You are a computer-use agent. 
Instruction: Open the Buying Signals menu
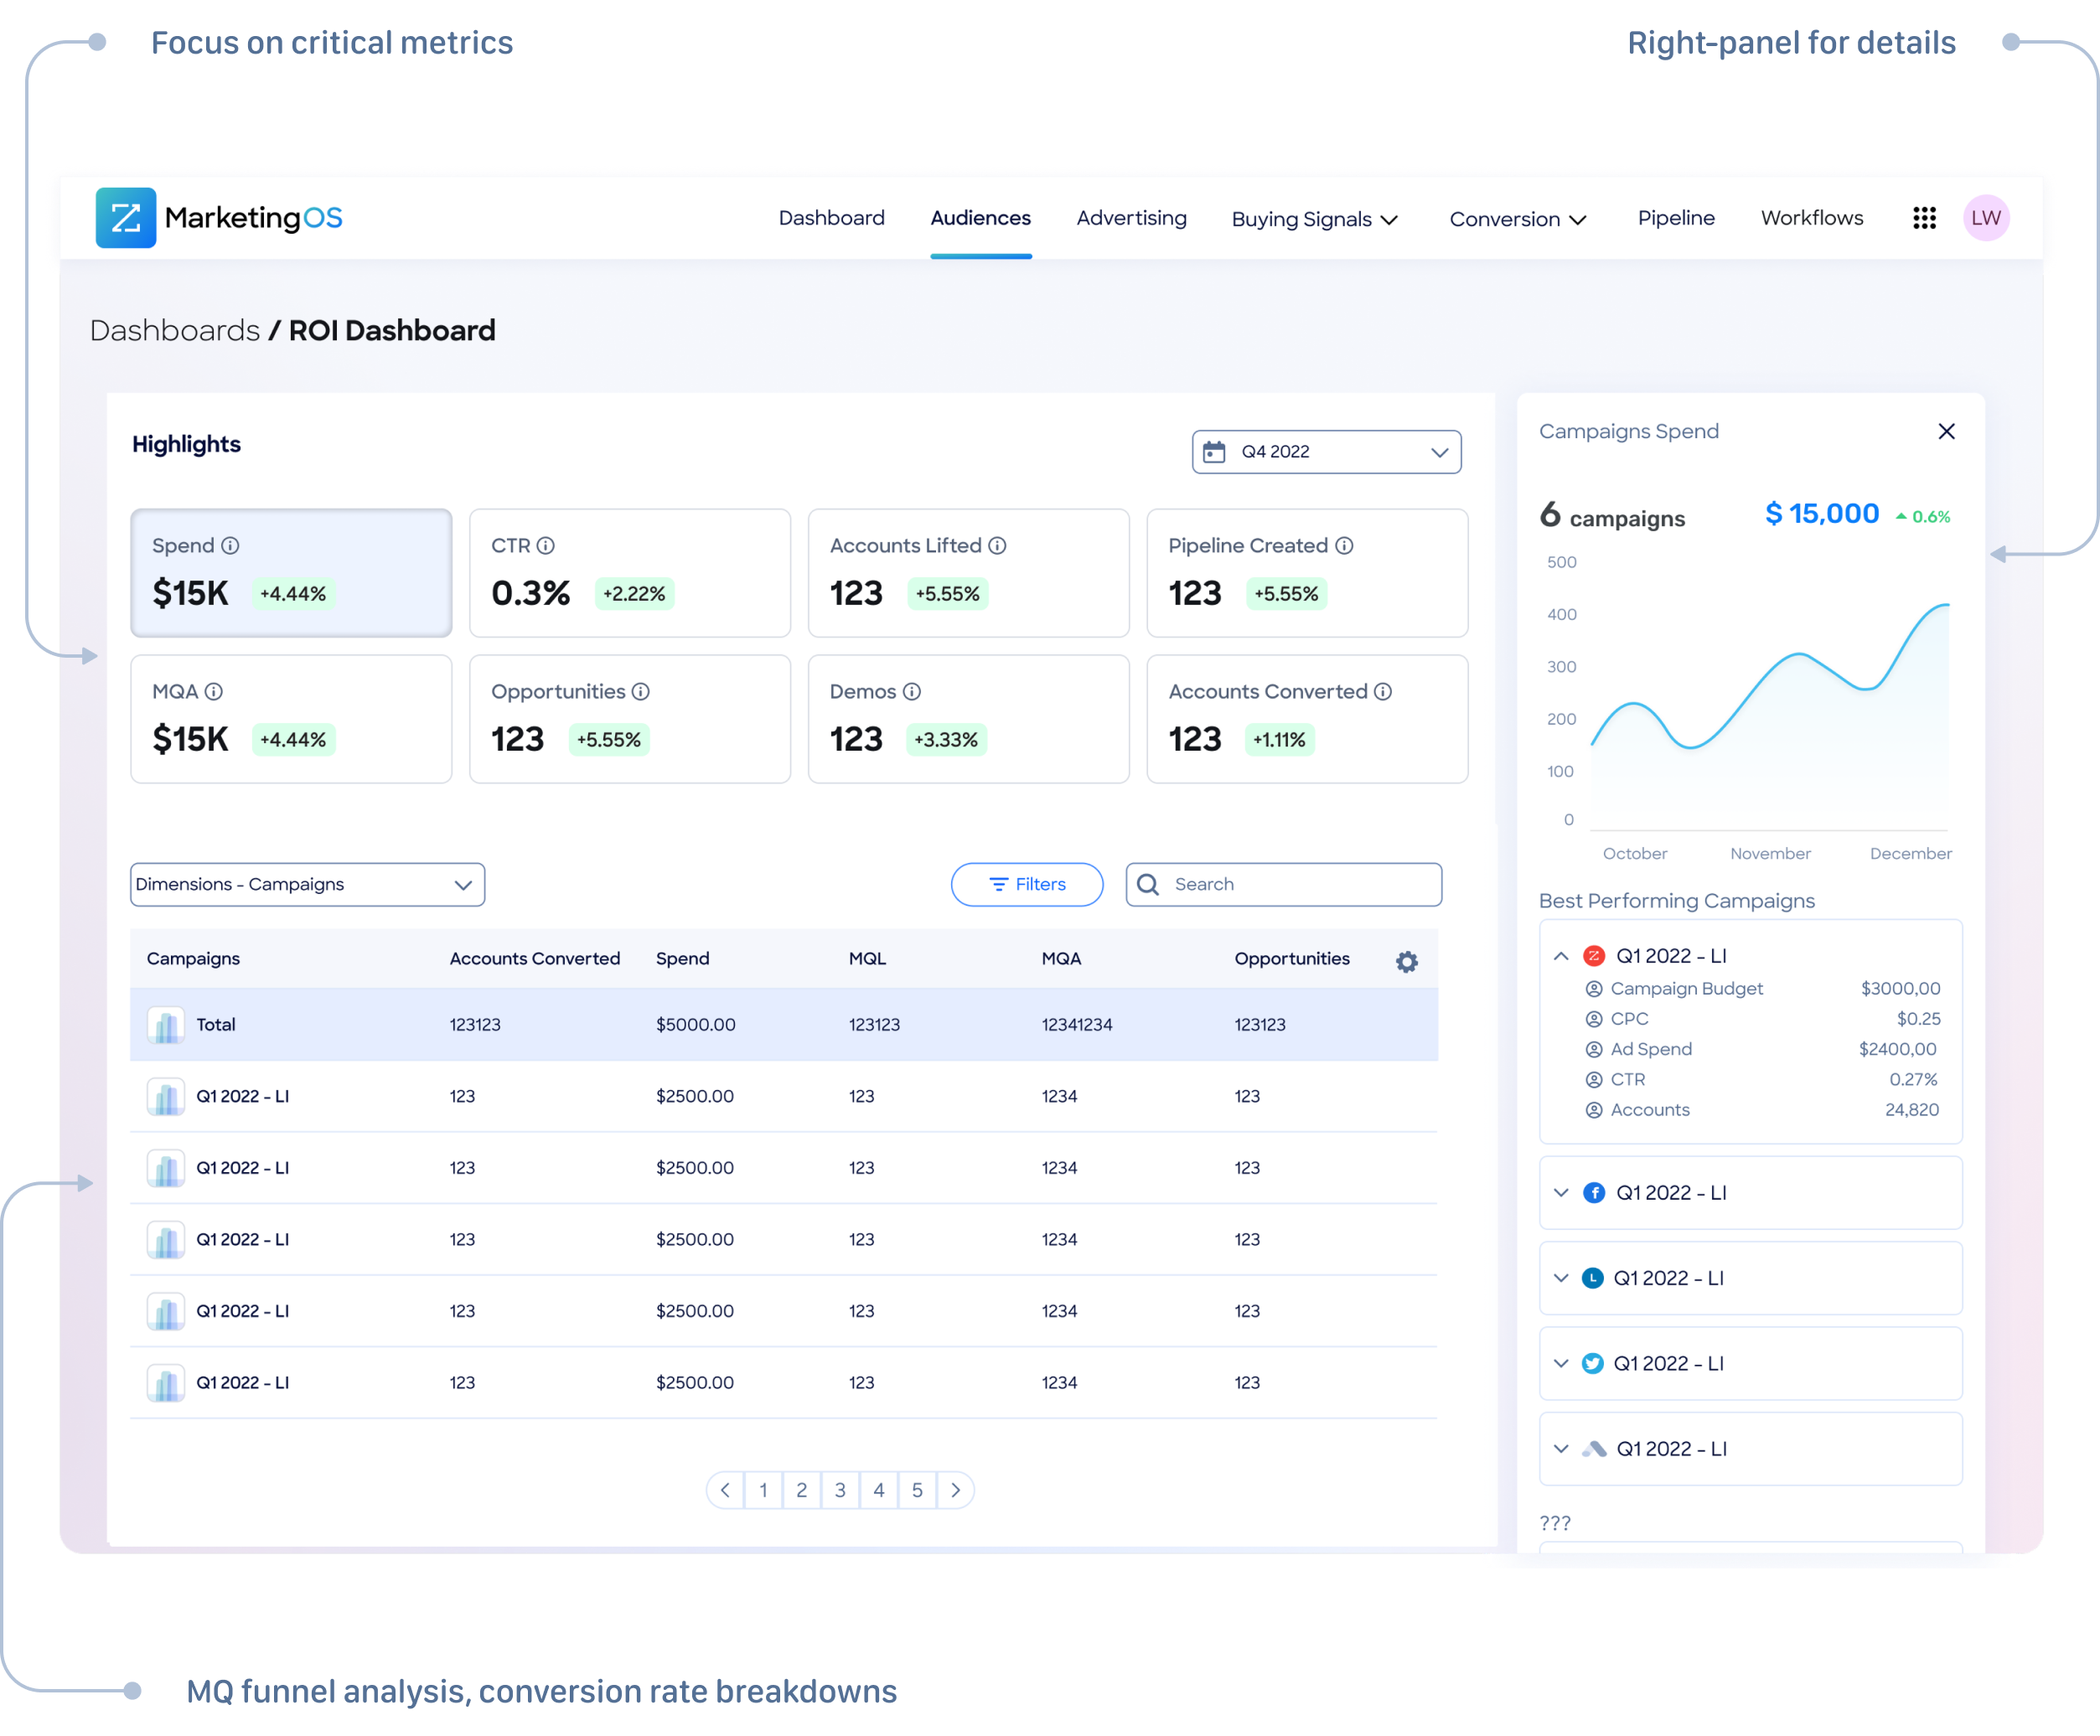point(1313,219)
